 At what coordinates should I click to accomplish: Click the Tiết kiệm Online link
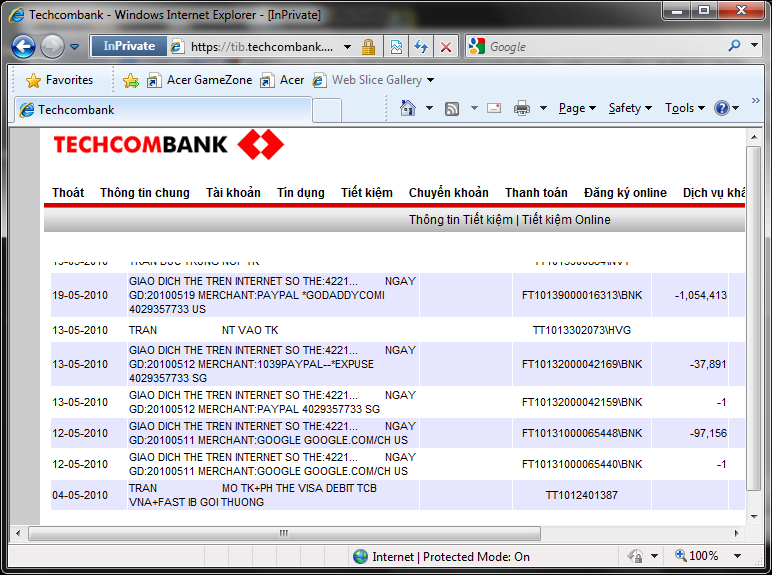[x=566, y=220]
